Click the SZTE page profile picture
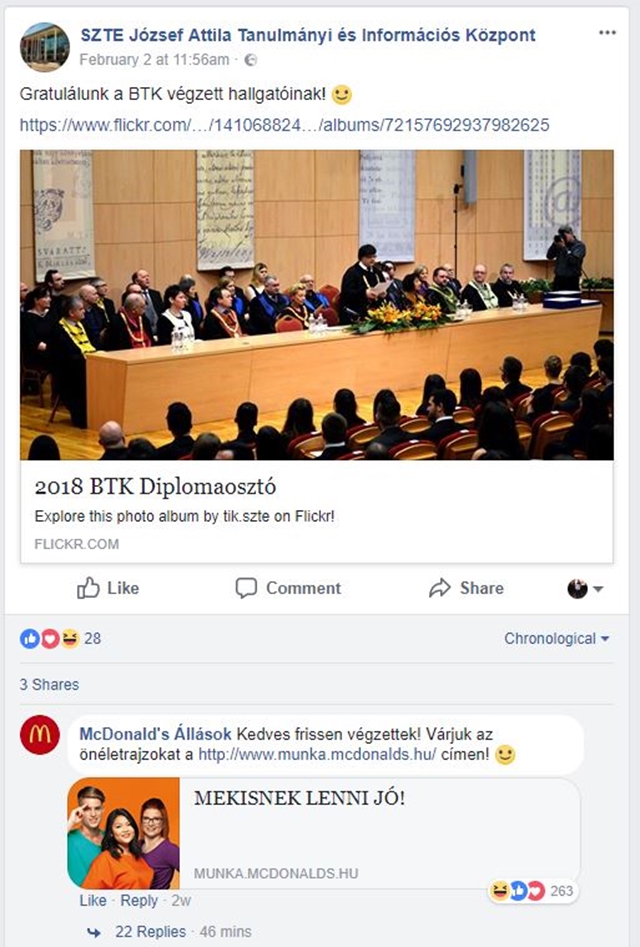Screen dimensions: 640x947 [44, 47]
